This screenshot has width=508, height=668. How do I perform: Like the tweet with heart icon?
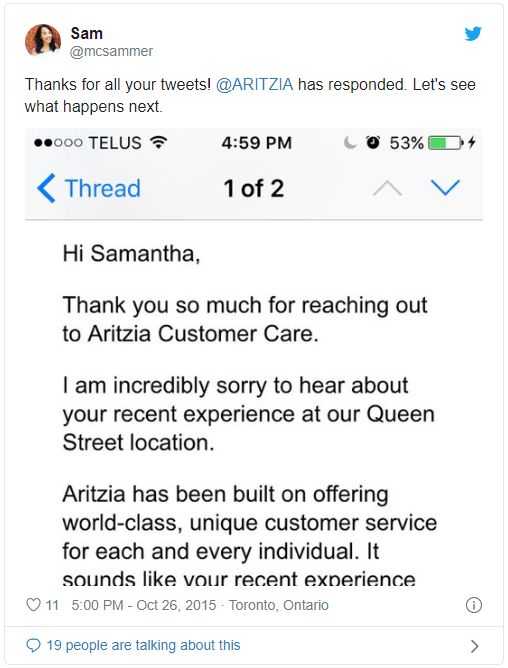(33, 605)
